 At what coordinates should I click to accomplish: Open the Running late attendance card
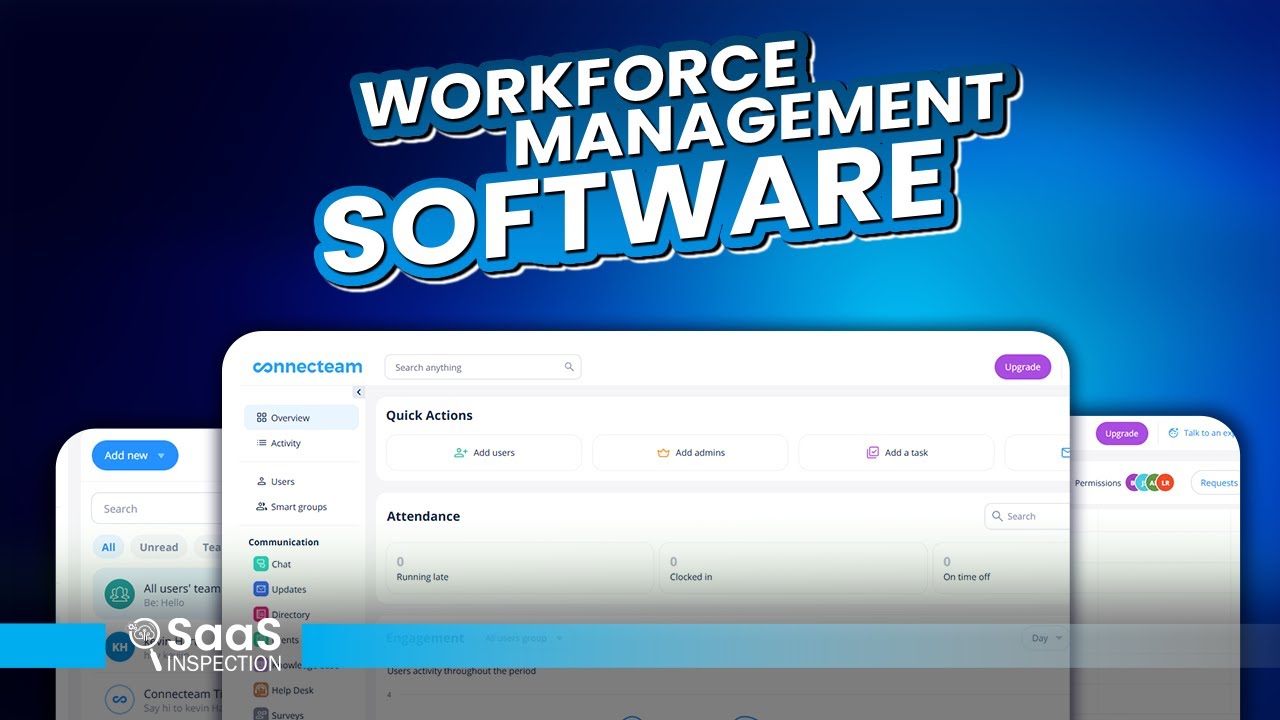tap(520, 569)
